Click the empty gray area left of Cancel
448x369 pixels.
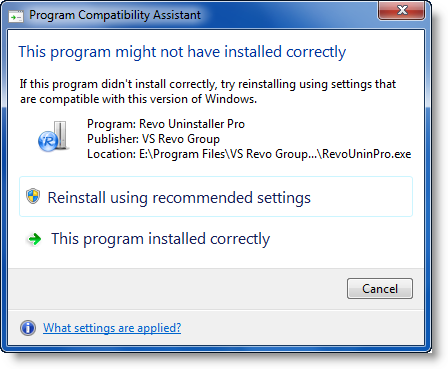(177, 289)
